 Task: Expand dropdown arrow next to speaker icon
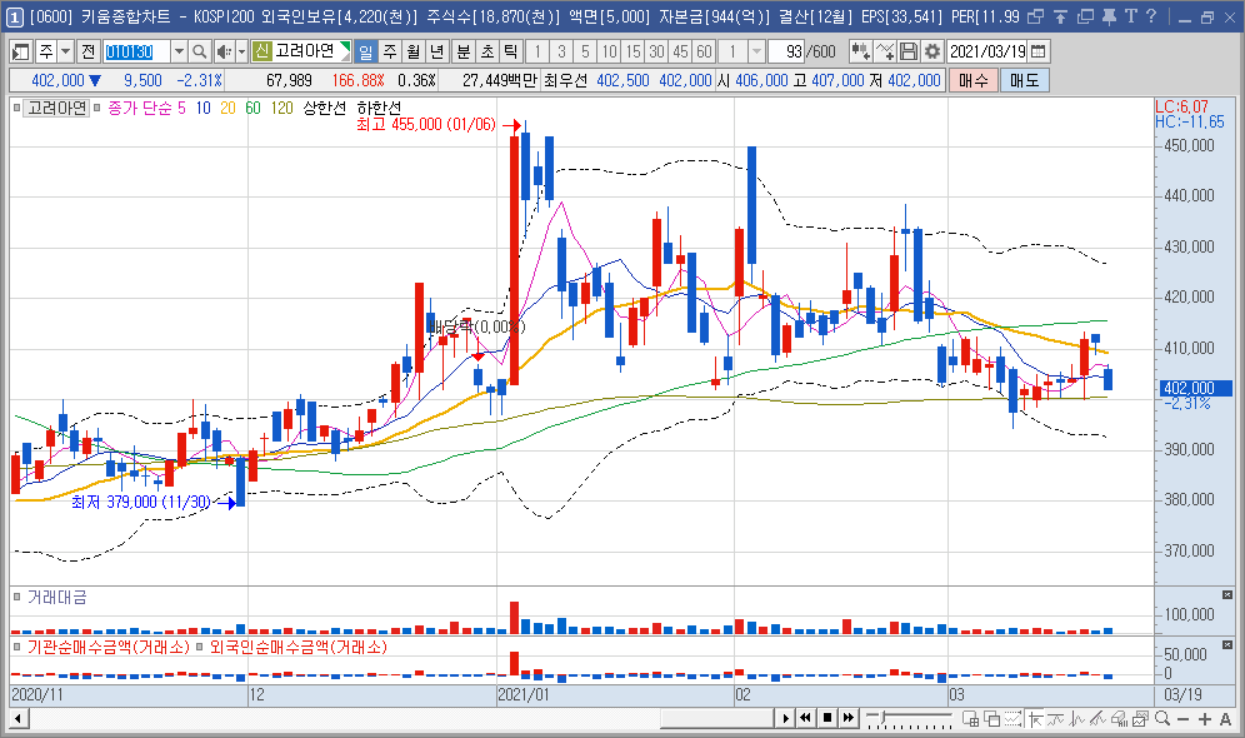click(x=241, y=51)
